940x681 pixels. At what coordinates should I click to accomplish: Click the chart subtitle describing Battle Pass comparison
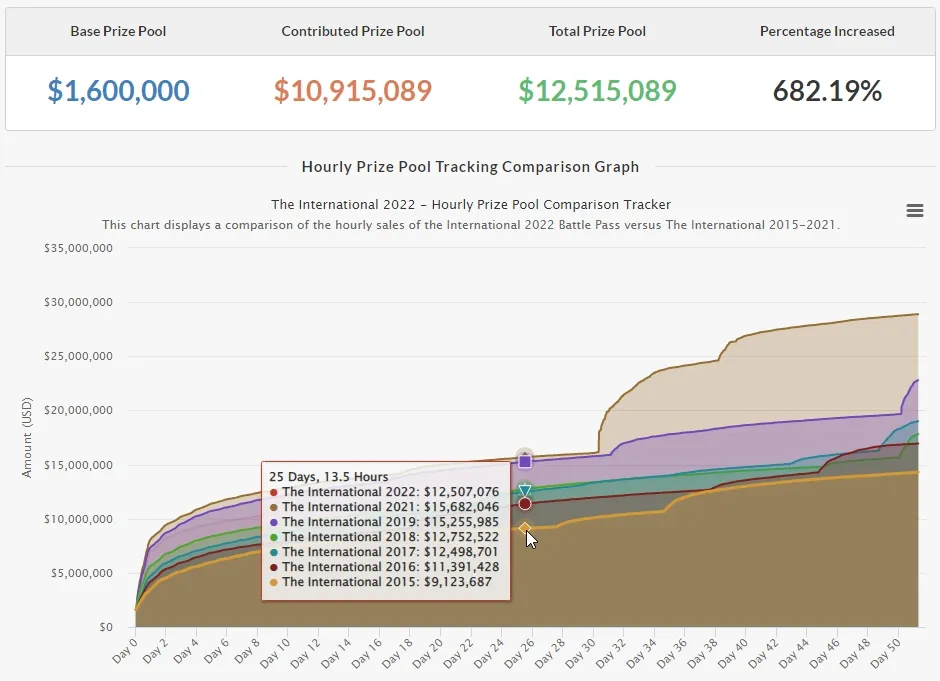coord(471,225)
